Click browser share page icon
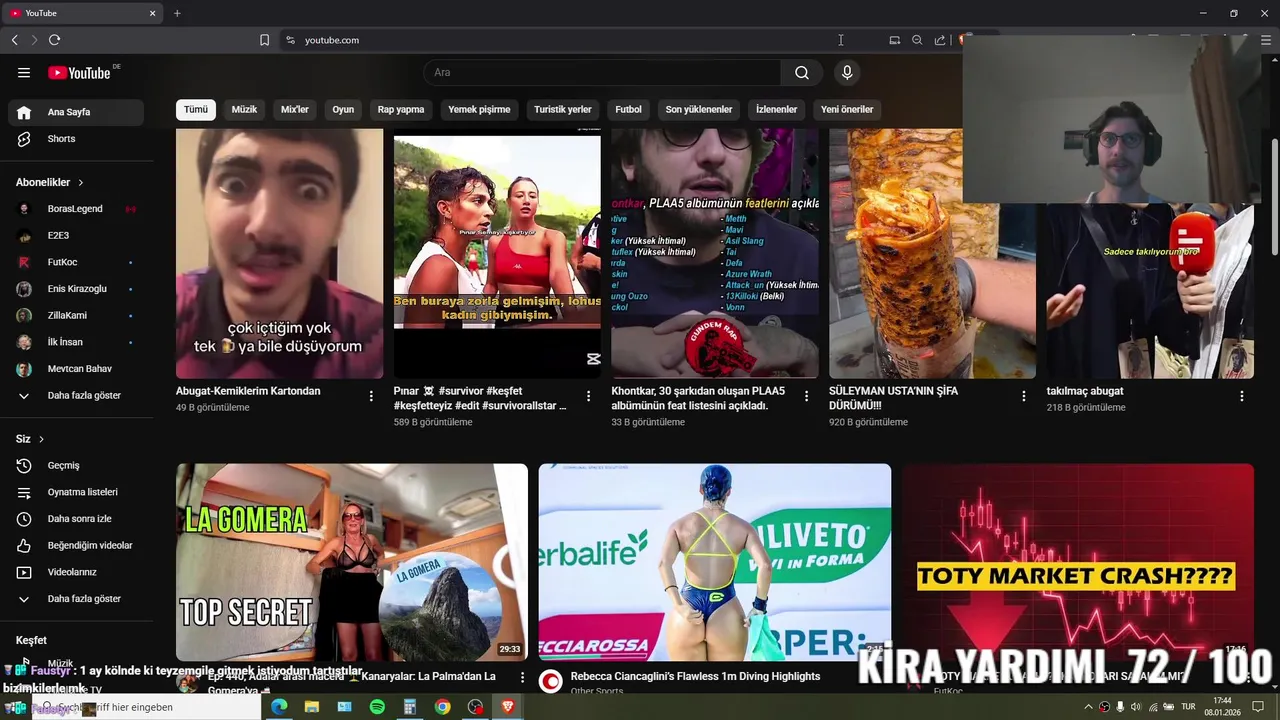The image size is (1280, 720). 940,40
